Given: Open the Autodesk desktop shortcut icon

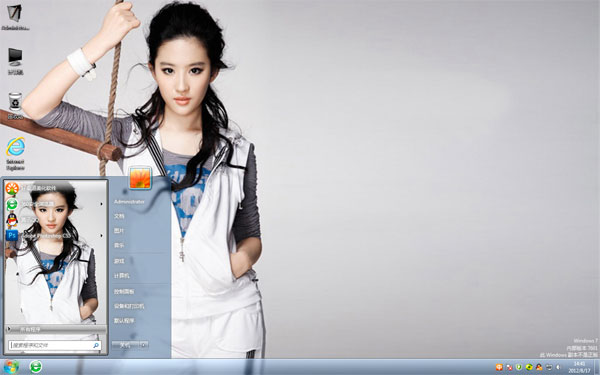Looking at the screenshot, I should click(15, 17).
